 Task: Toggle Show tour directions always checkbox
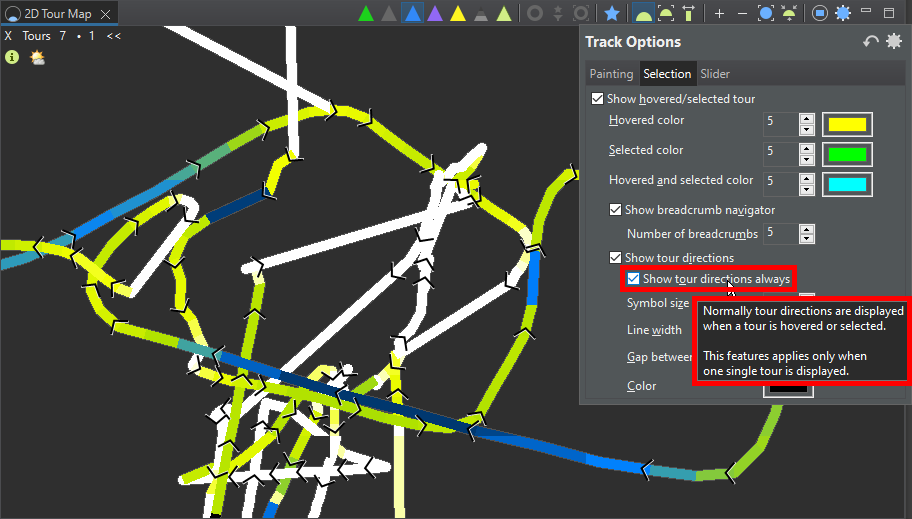[x=633, y=279]
